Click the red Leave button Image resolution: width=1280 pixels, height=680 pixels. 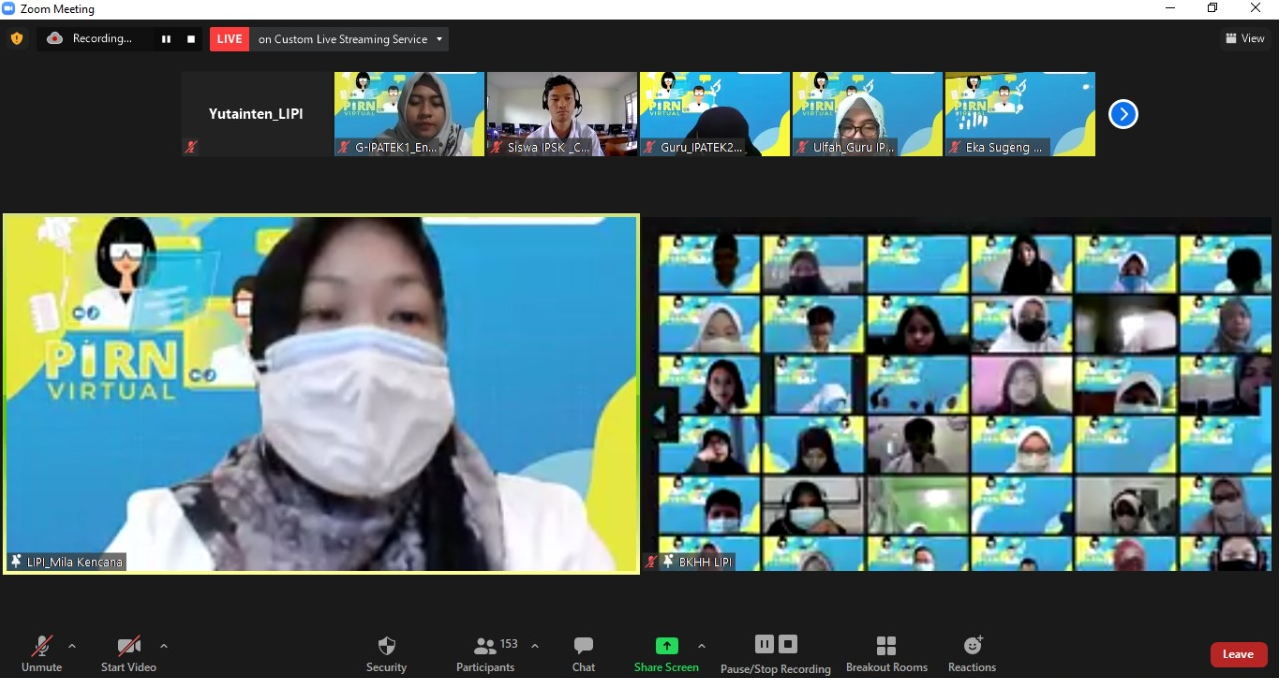pos(1238,654)
